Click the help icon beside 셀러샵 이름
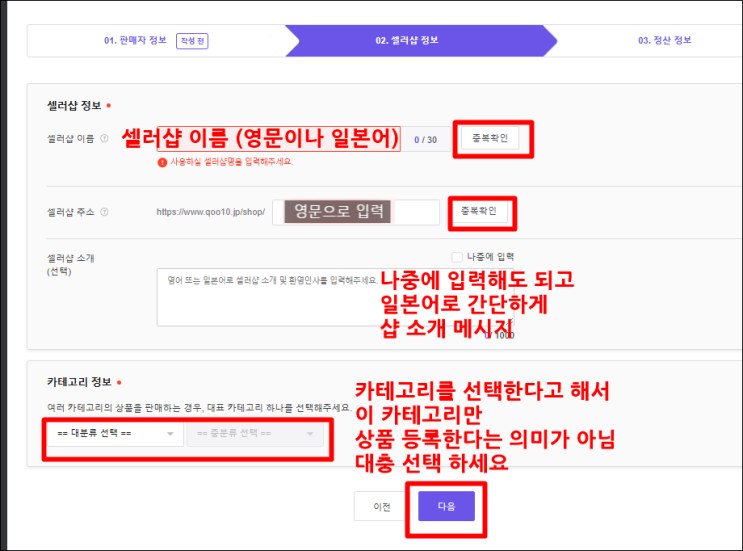743x551 pixels. click(104, 138)
